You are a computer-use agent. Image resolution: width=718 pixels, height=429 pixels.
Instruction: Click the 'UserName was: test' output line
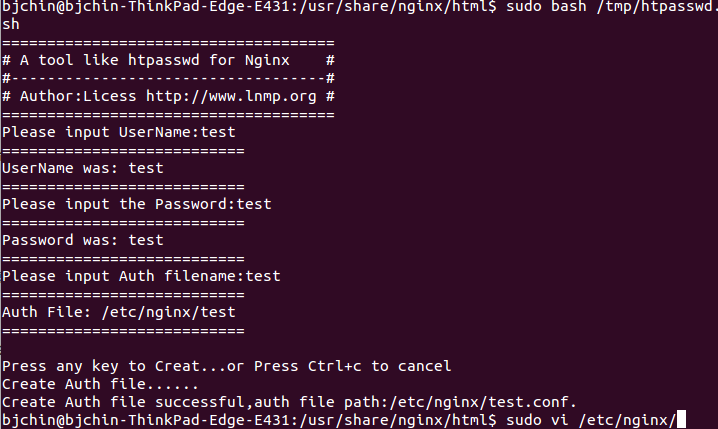coord(83,168)
